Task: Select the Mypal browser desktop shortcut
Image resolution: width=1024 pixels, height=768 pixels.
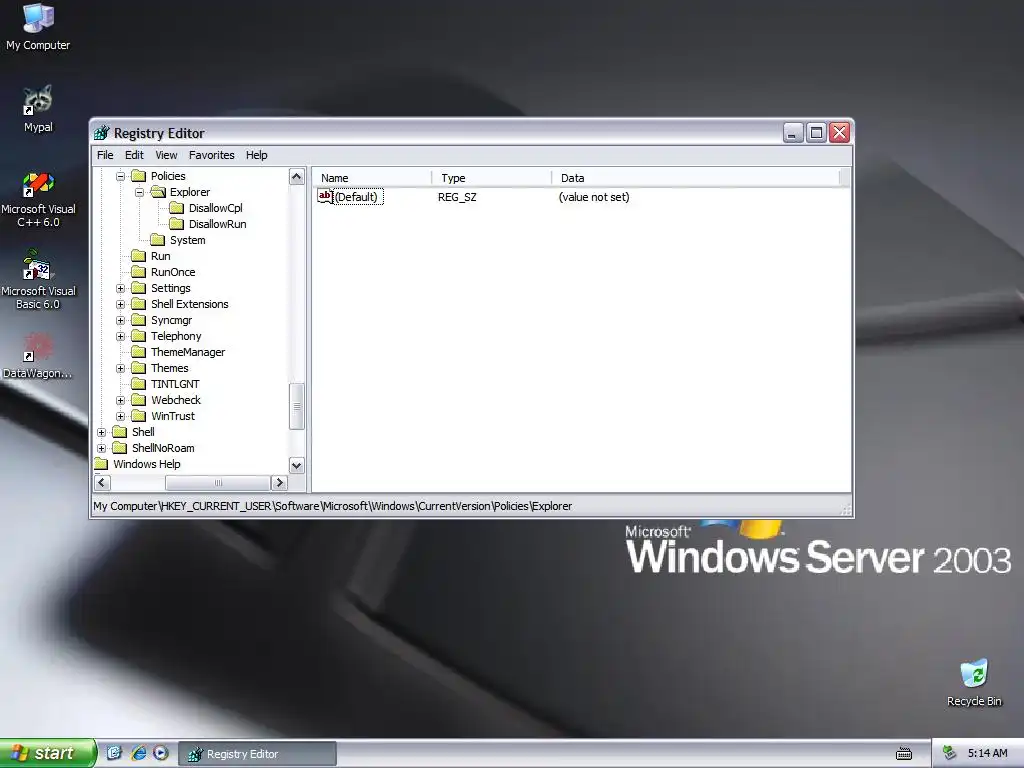Action: point(38,108)
